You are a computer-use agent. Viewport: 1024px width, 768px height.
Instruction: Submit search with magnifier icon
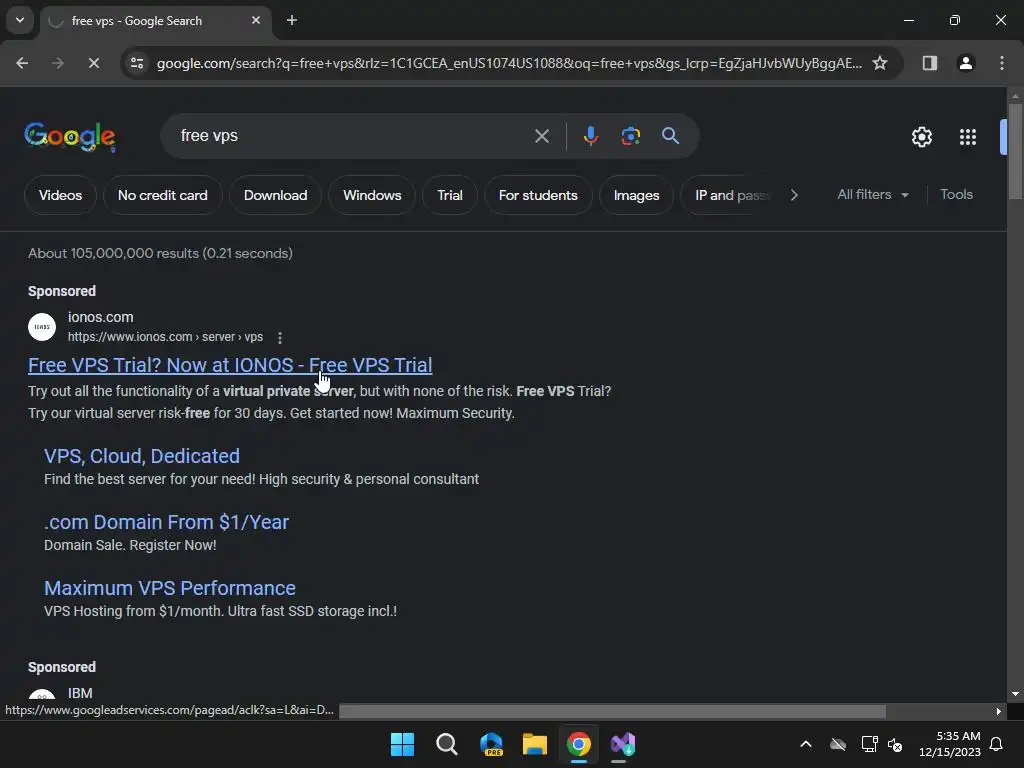point(670,136)
